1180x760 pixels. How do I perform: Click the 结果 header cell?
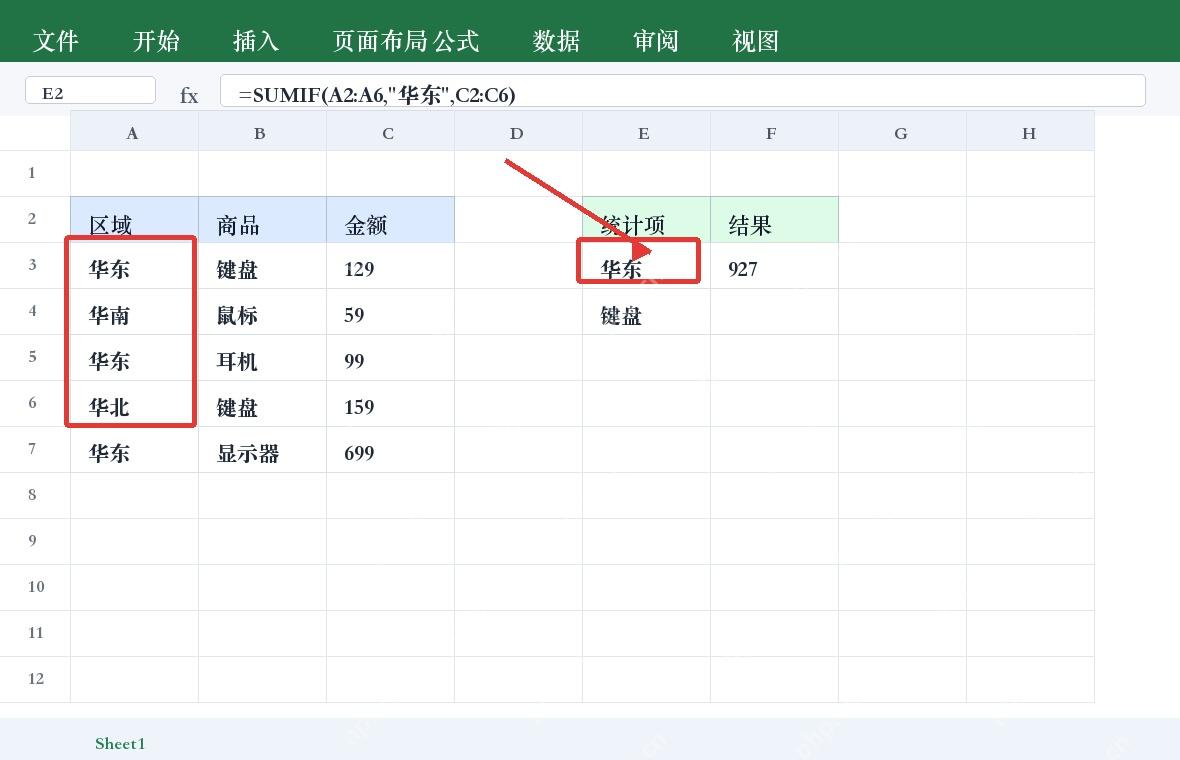click(774, 220)
